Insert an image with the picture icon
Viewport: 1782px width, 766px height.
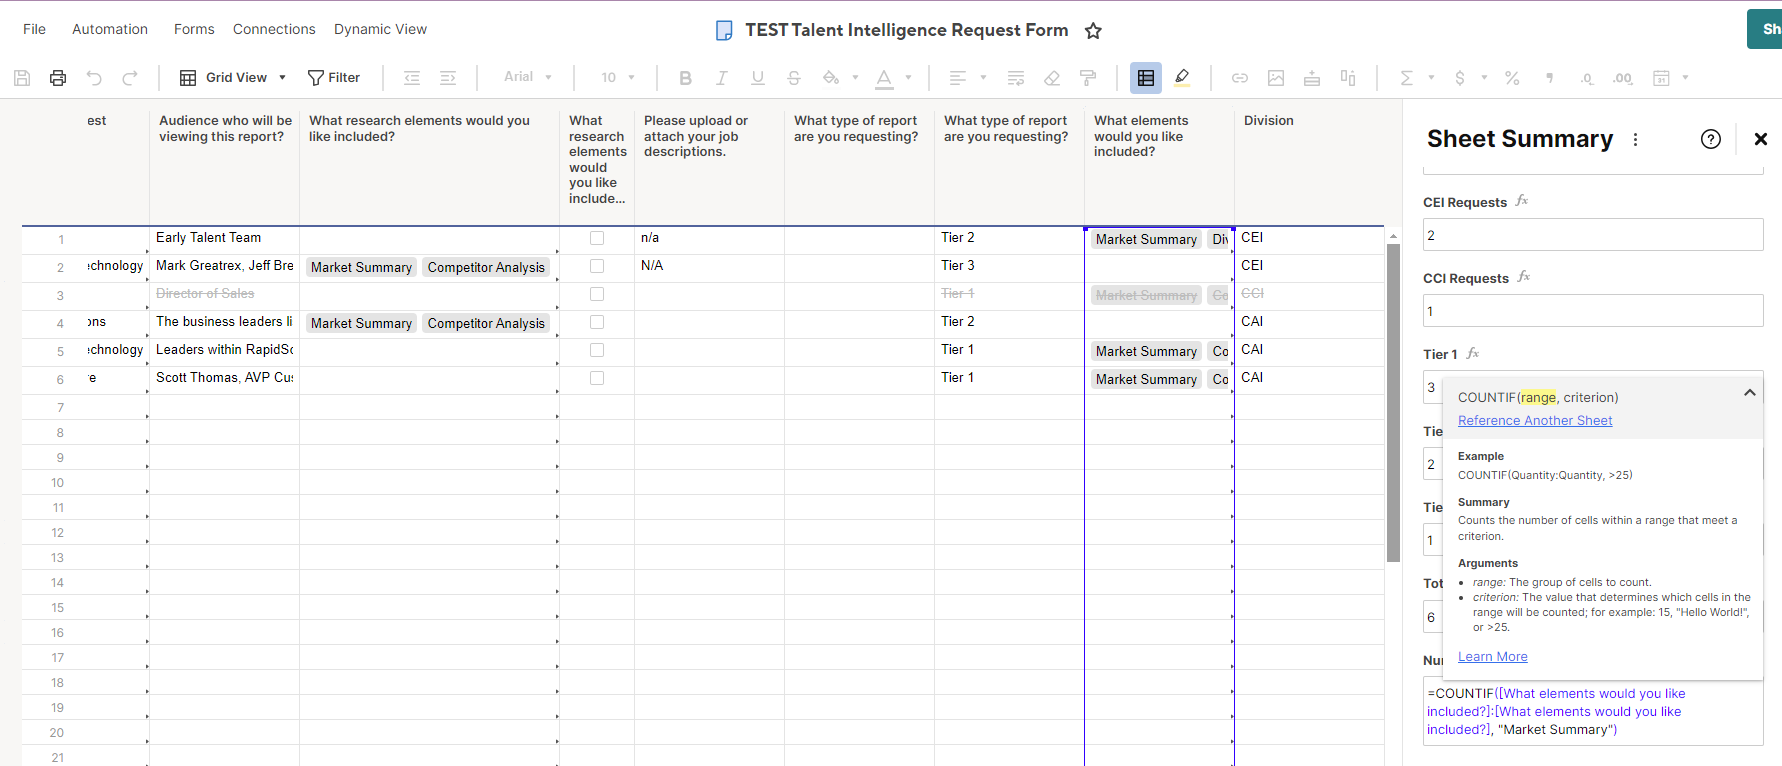(x=1276, y=78)
